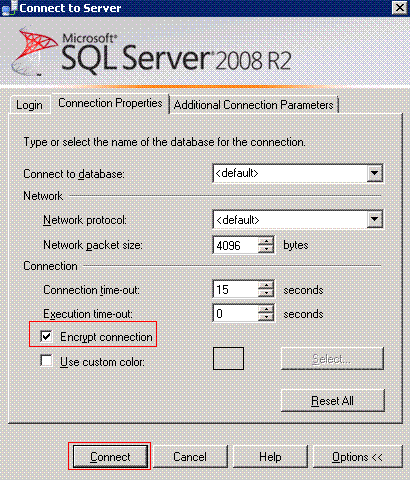Click the 'Connection time-out:' label
The height and width of the screenshot is (480, 410).
point(91,290)
